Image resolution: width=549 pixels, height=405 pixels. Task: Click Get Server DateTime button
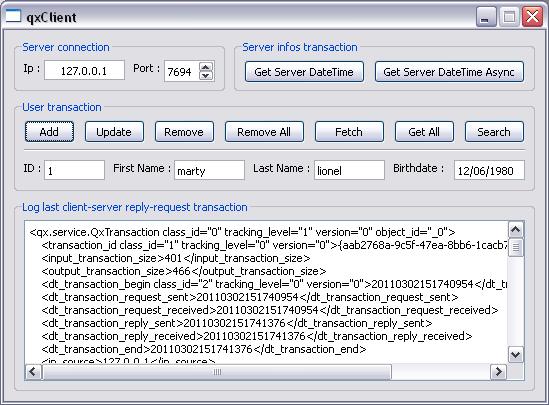point(304,72)
